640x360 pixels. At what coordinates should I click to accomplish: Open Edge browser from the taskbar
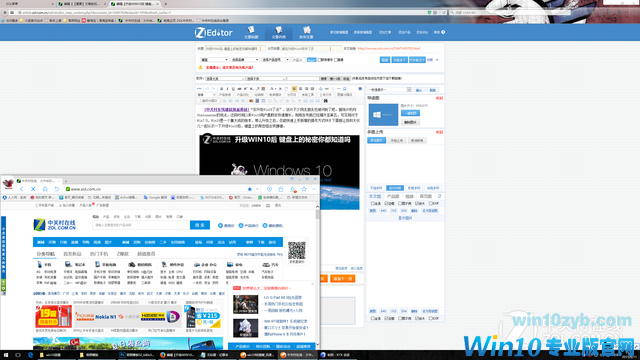[31, 355]
